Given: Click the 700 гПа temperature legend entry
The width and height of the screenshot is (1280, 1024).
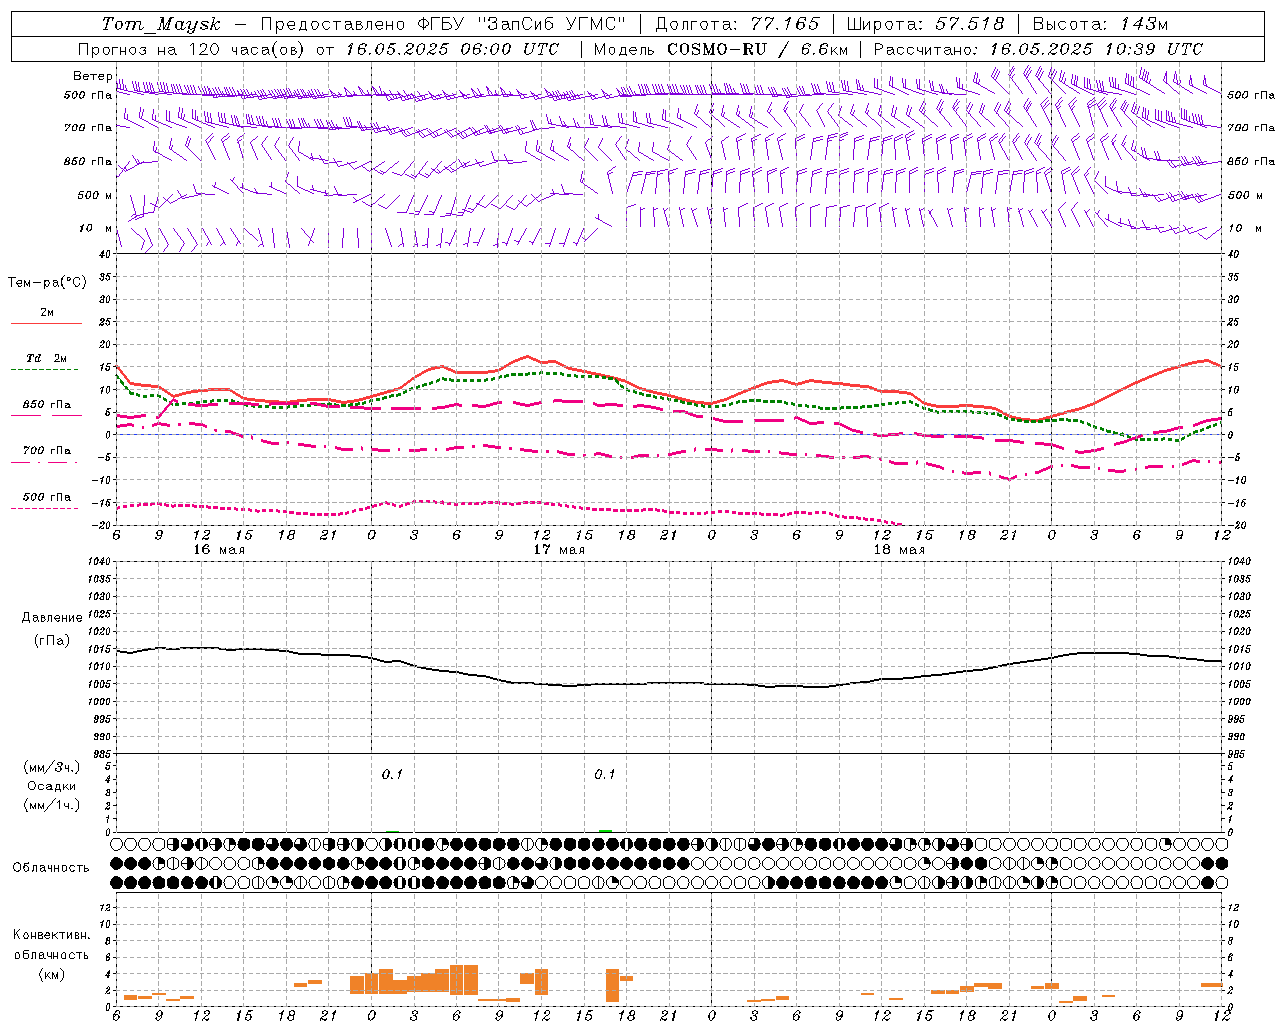Looking at the screenshot, I should pyautogui.click(x=47, y=450).
